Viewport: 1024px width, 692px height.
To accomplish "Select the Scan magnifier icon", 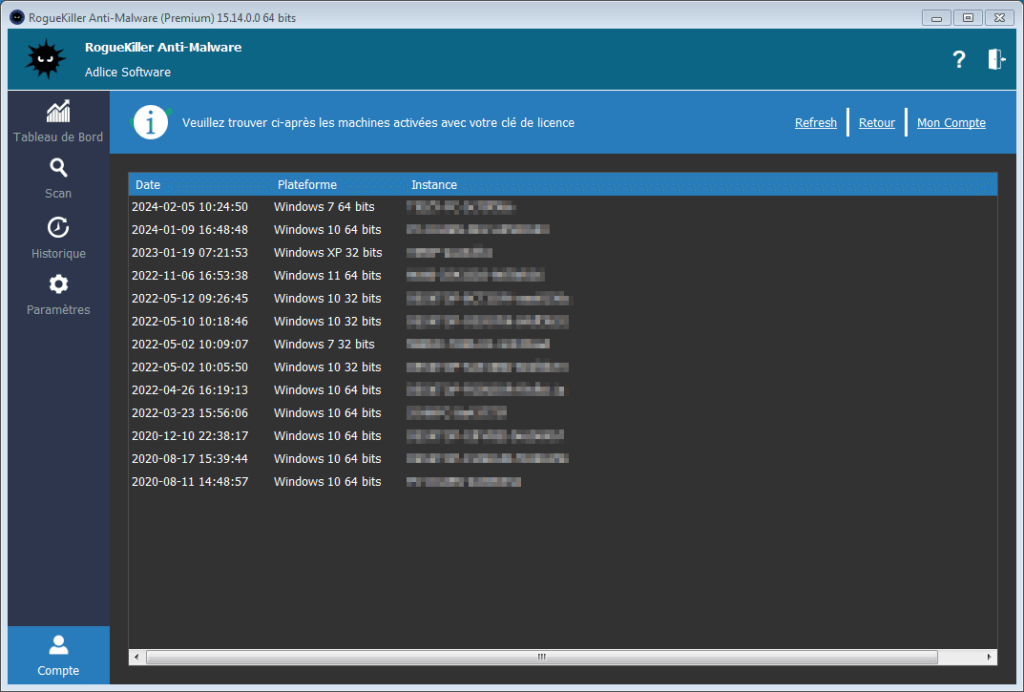I will 58,168.
